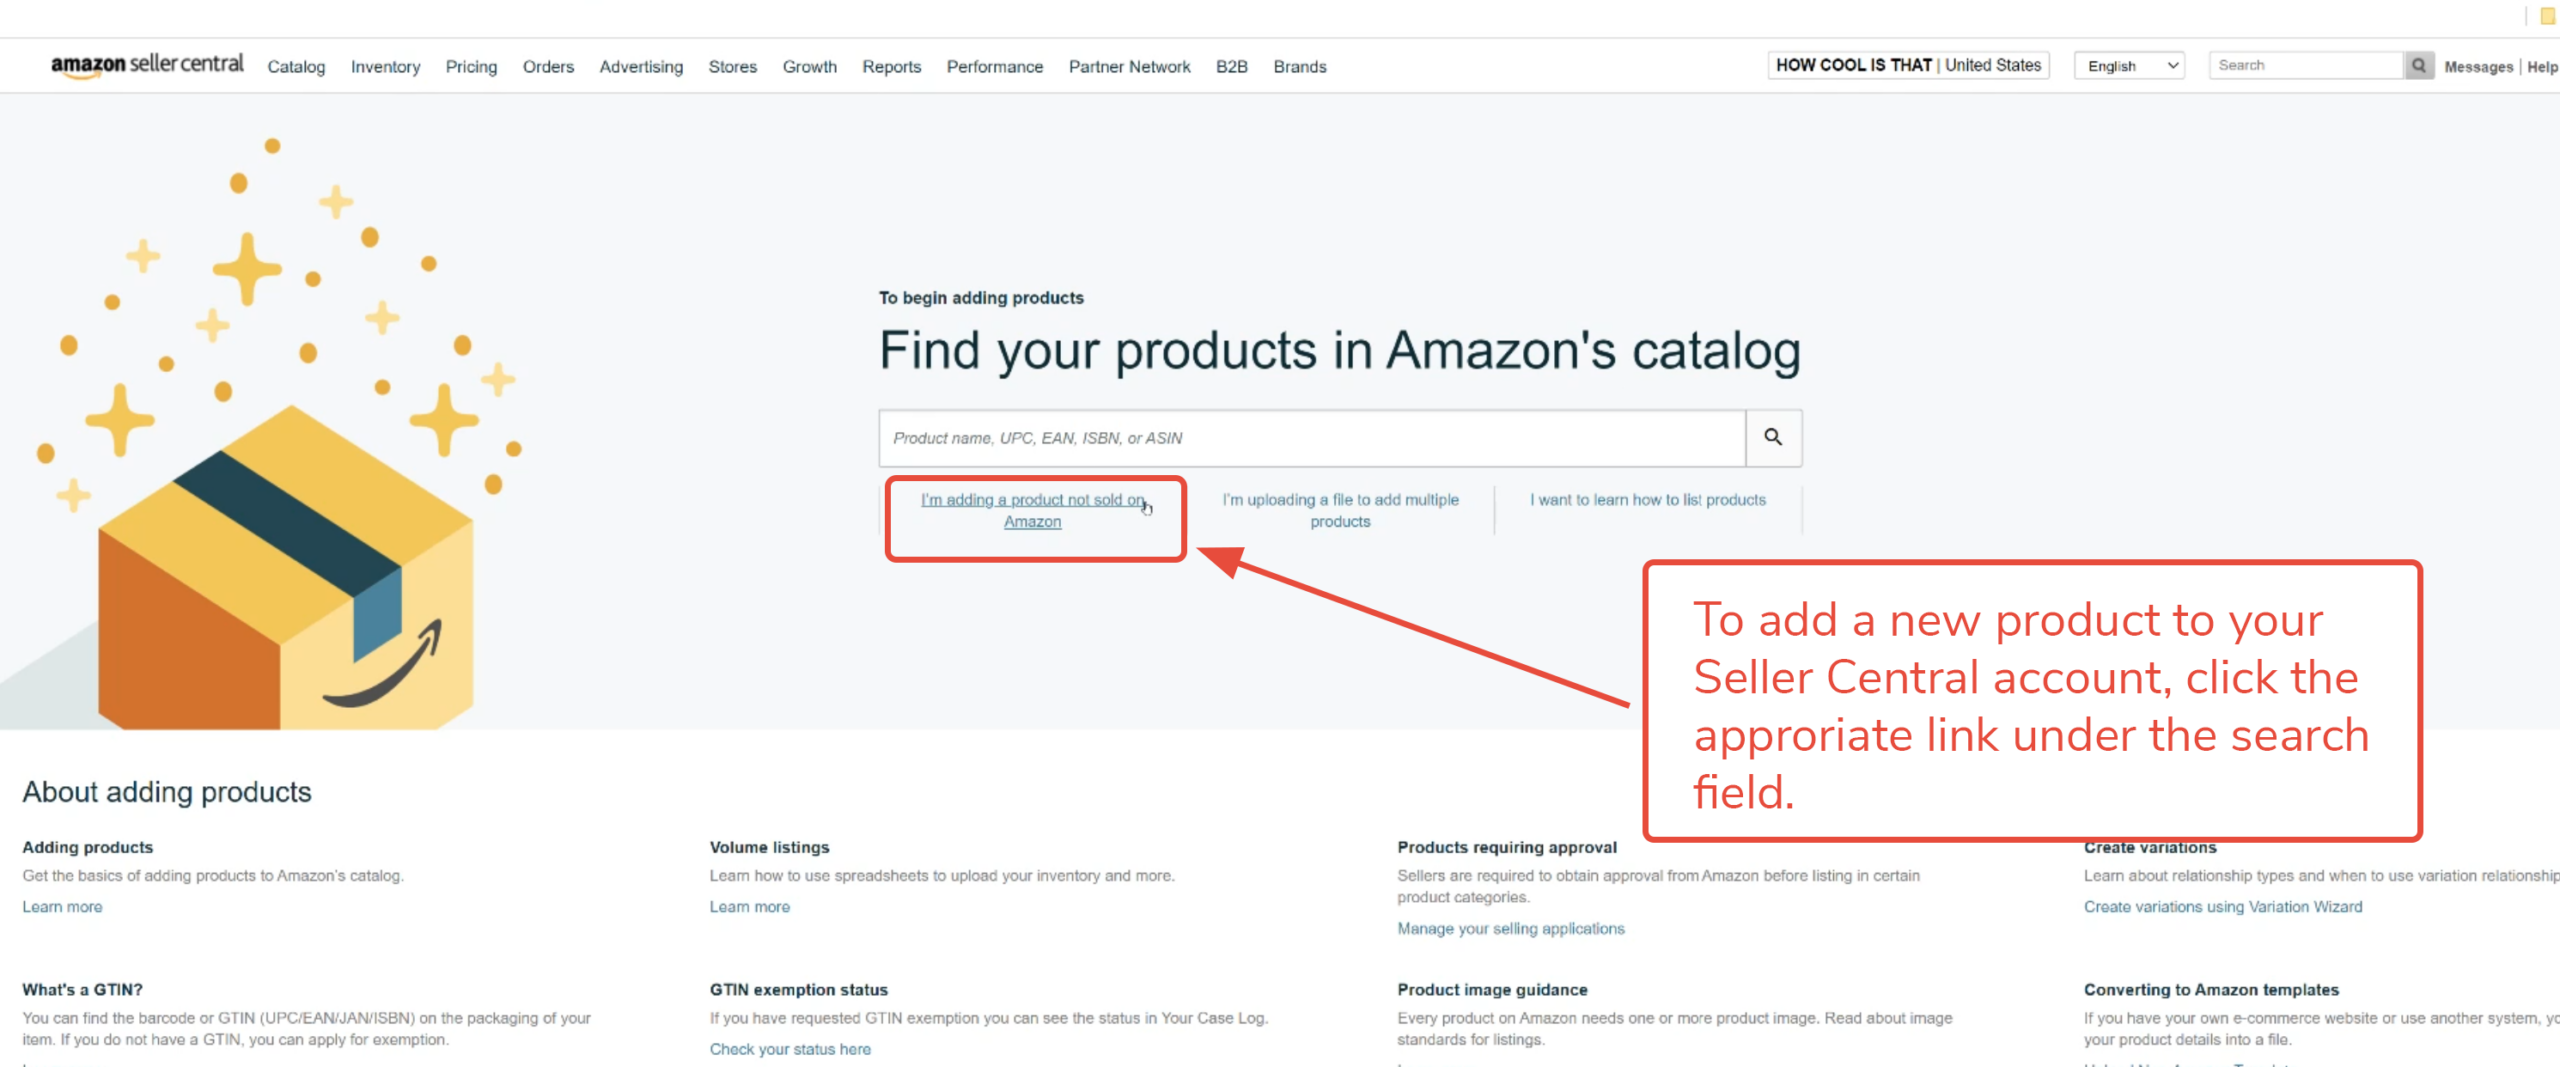
Task: Click "I want to learn how to list products"
Action: click(x=1647, y=500)
